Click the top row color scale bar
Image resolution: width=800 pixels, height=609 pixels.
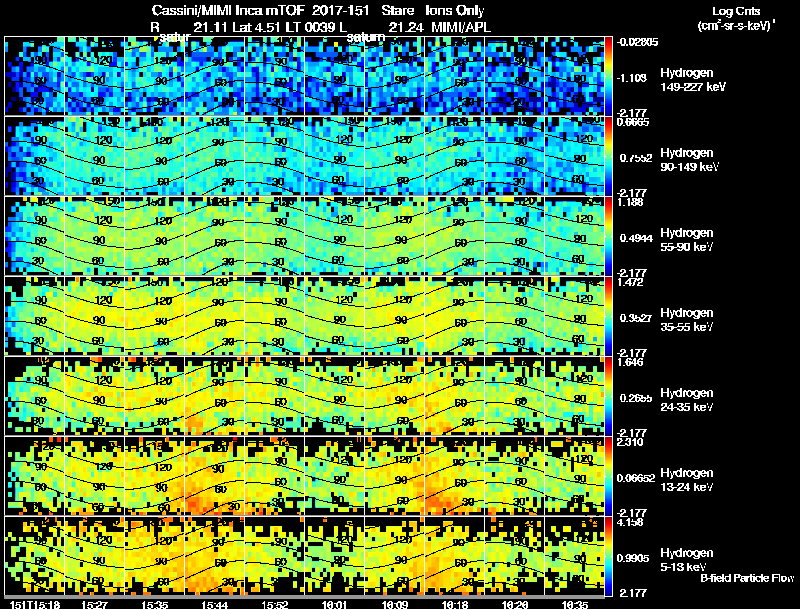(x=609, y=76)
